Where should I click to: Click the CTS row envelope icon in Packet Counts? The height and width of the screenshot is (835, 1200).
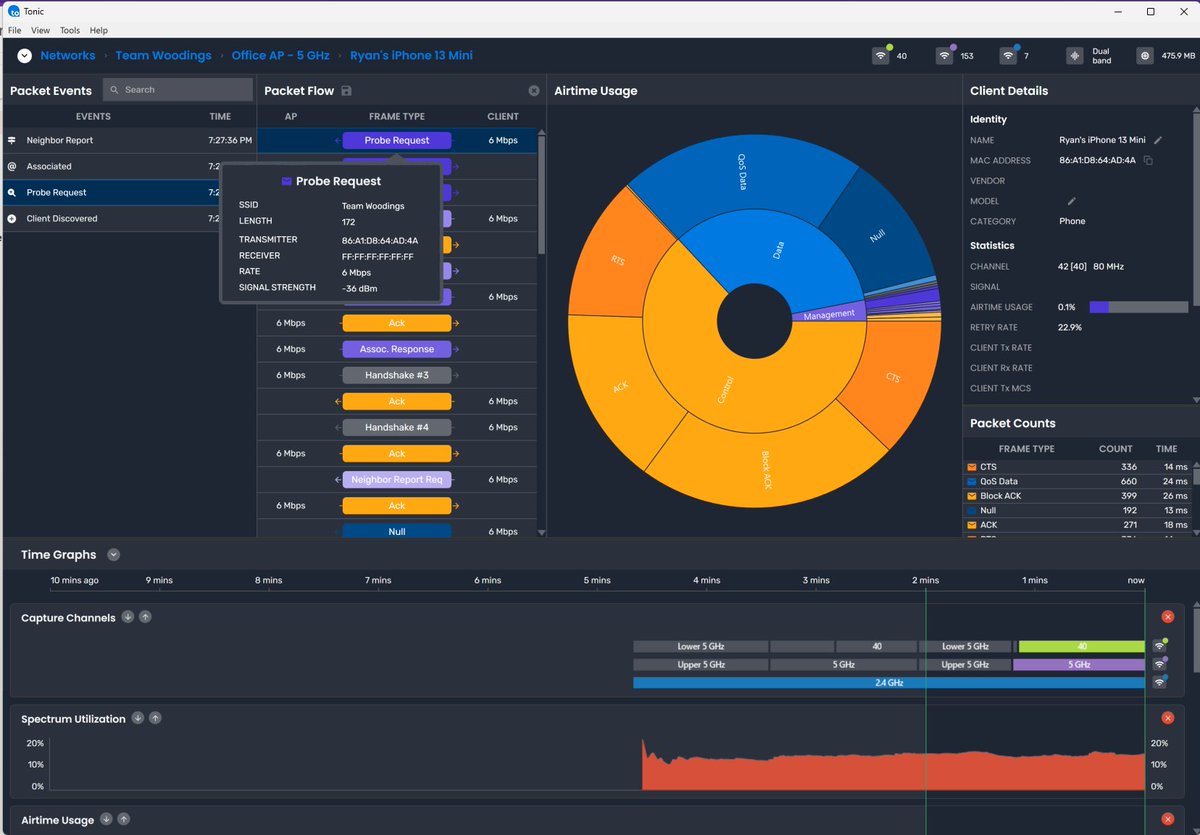pyautogui.click(x=972, y=467)
